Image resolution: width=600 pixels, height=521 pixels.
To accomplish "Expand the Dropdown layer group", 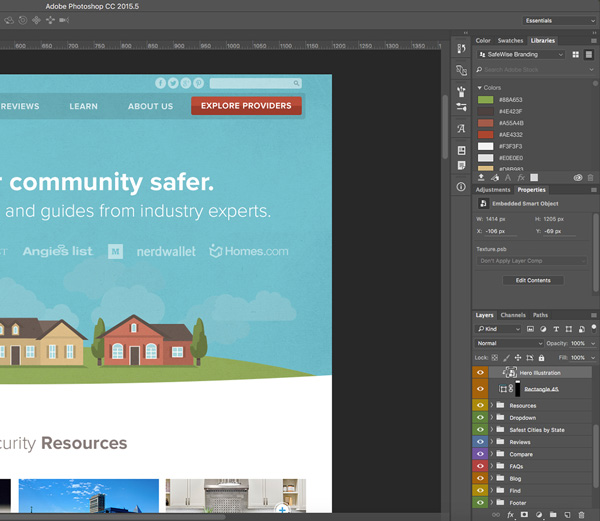I will [x=492, y=417].
